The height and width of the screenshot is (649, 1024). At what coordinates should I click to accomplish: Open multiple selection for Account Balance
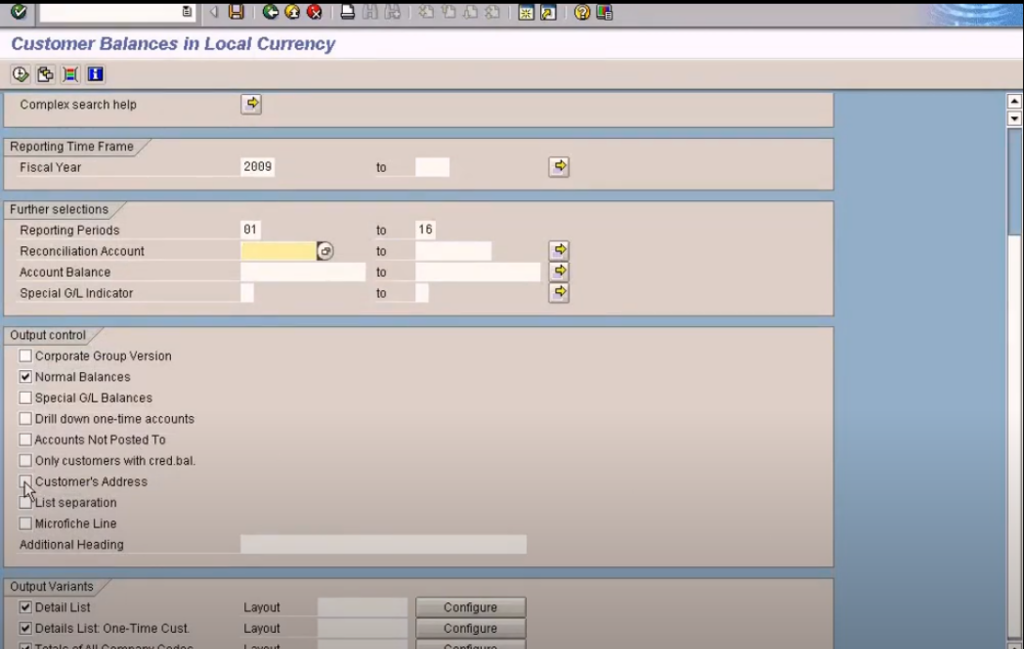pyautogui.click(x=559, y=271)
